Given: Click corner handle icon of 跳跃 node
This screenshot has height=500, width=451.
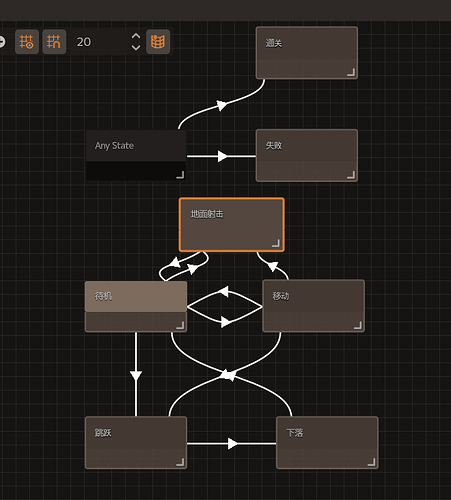Looking at the screenshot, I should point(180,462).
